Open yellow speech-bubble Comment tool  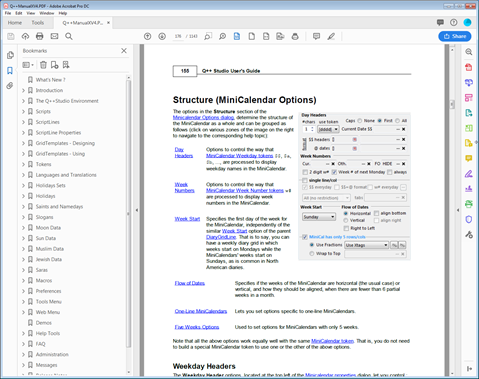[x=469, y=159]
